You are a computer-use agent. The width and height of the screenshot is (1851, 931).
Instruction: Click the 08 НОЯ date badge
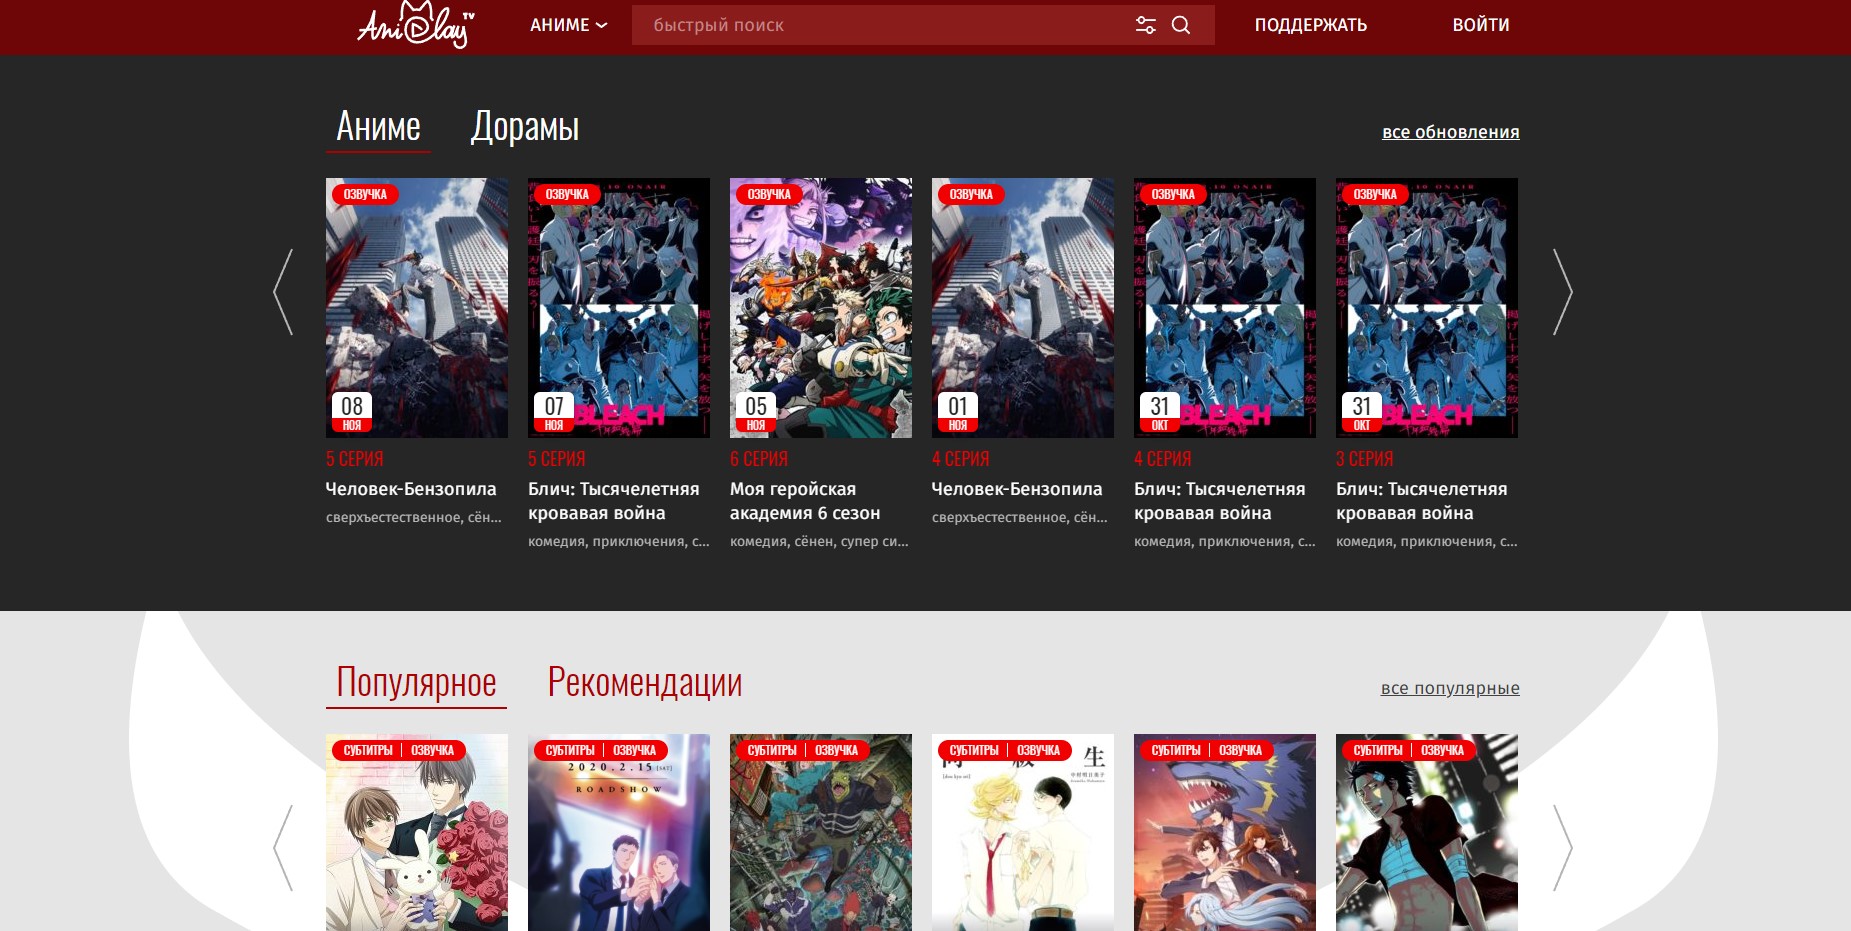pyautogui.click(x=352, y=412)
